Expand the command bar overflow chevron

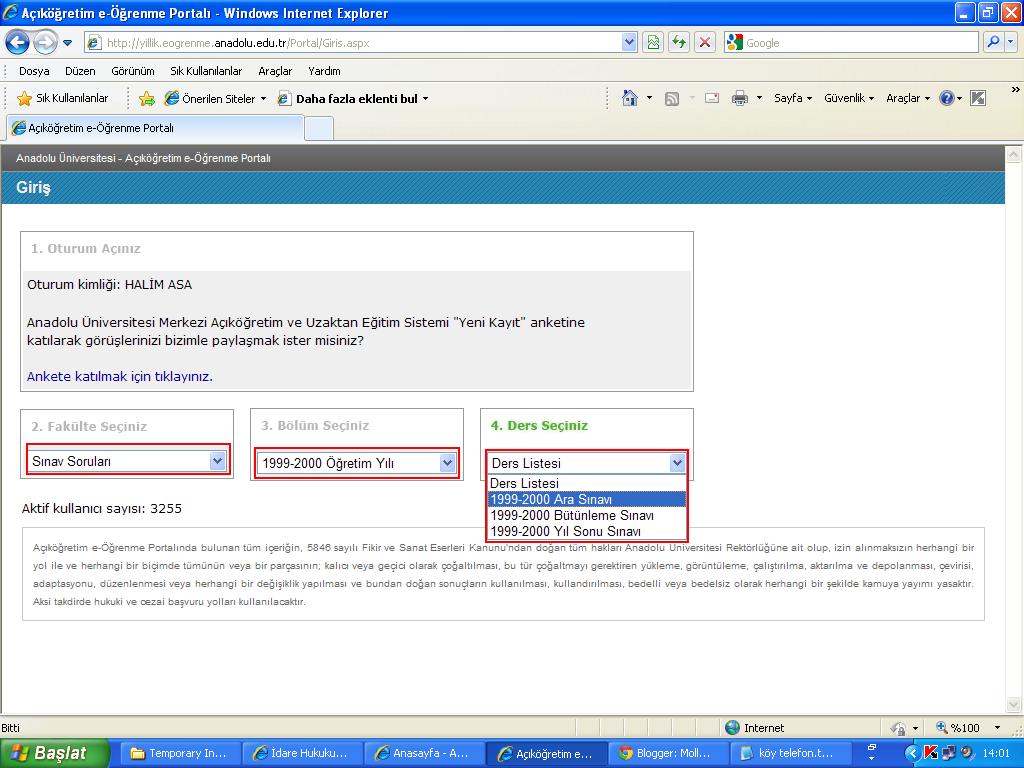click(x=1016, y=89)
